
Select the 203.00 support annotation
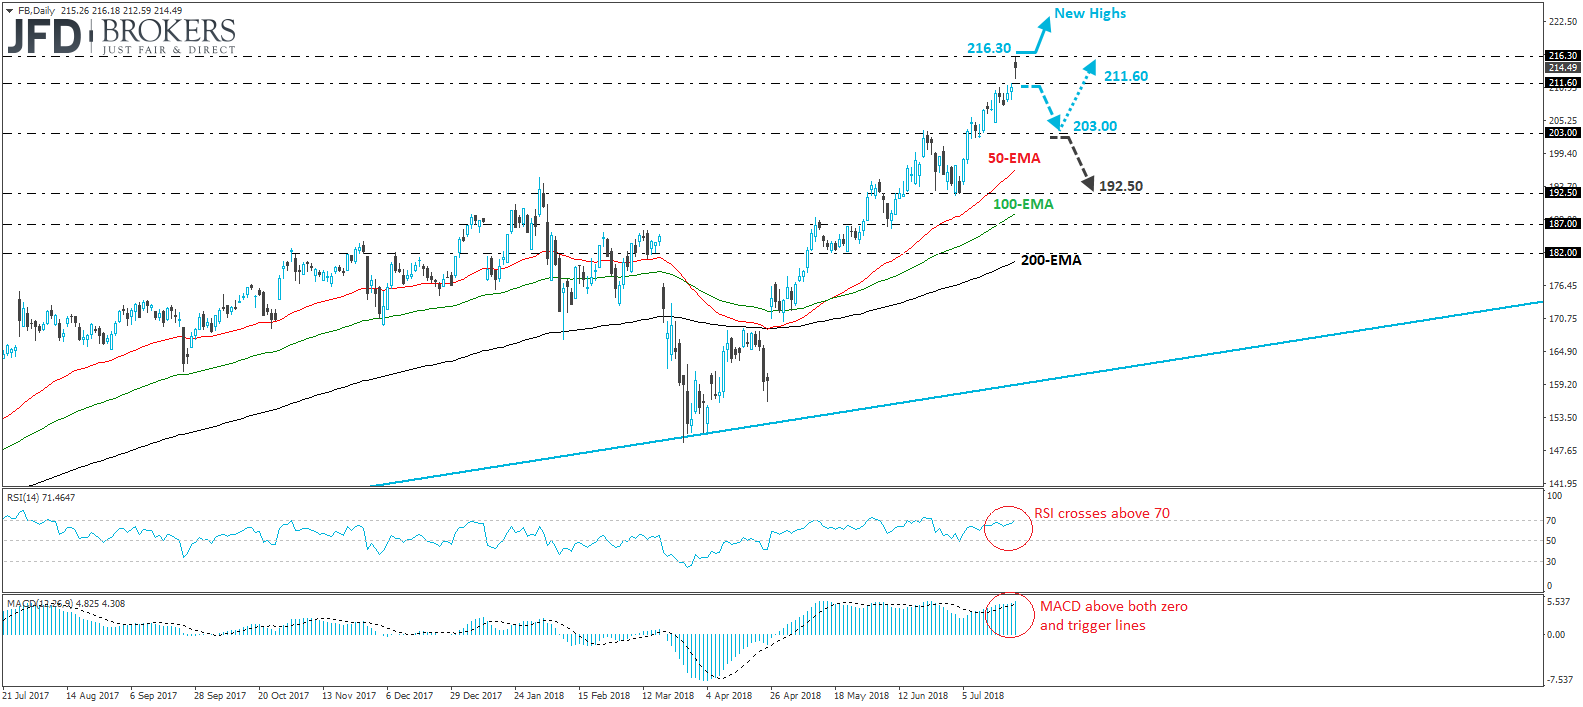(x=1095, y=126)
